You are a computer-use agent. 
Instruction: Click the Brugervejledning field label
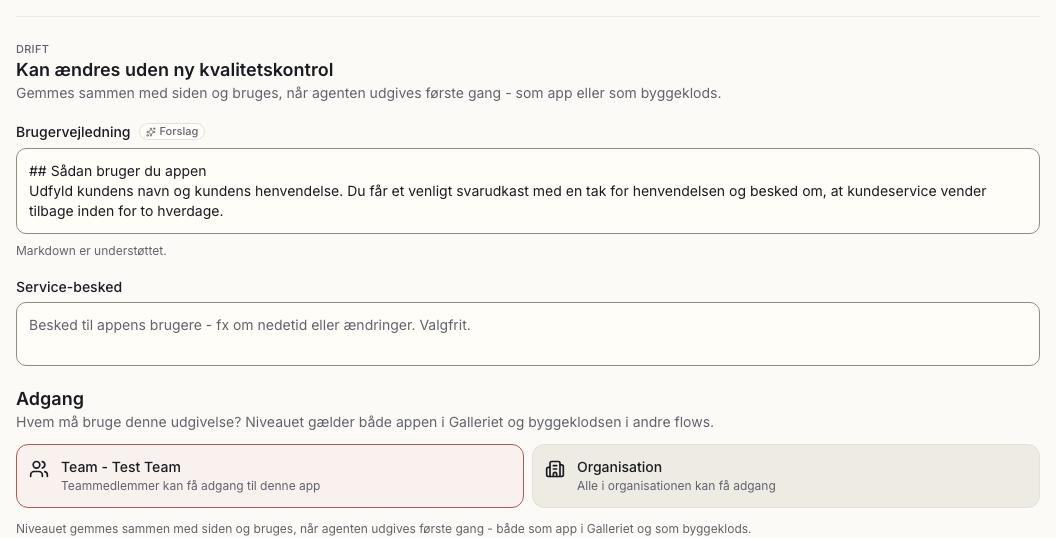(x=73, y=132)
